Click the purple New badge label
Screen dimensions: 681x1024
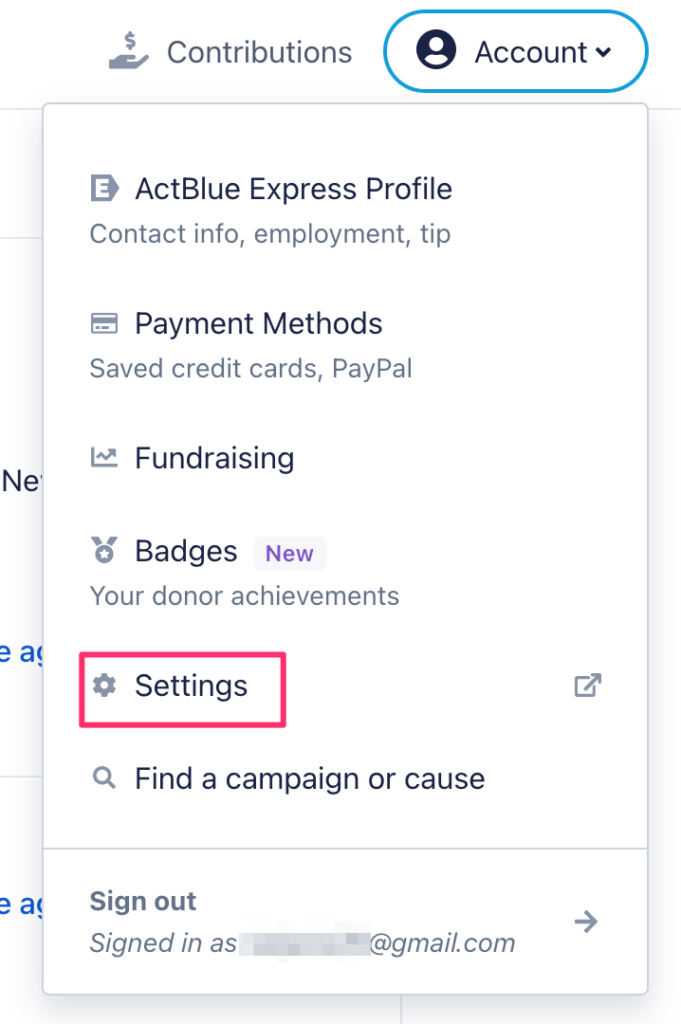pyautogui.click(x=289, y=553)
